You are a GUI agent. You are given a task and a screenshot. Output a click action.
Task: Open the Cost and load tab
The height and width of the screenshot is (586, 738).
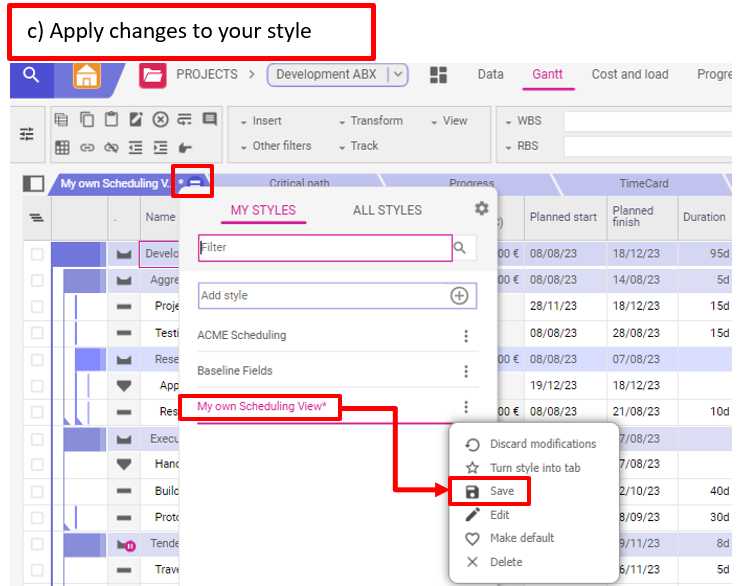[630, 74]
